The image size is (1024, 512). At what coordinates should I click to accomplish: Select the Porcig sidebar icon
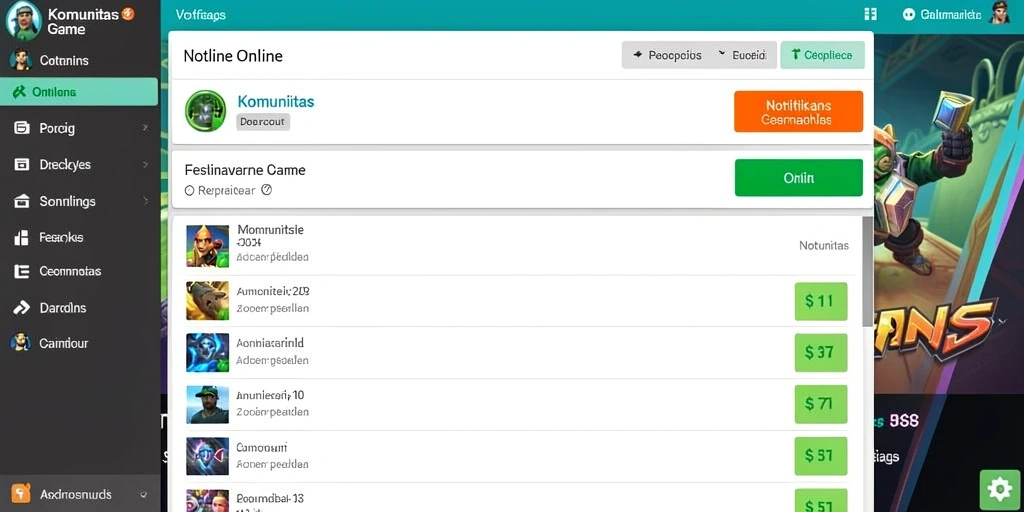pos(22,128)
